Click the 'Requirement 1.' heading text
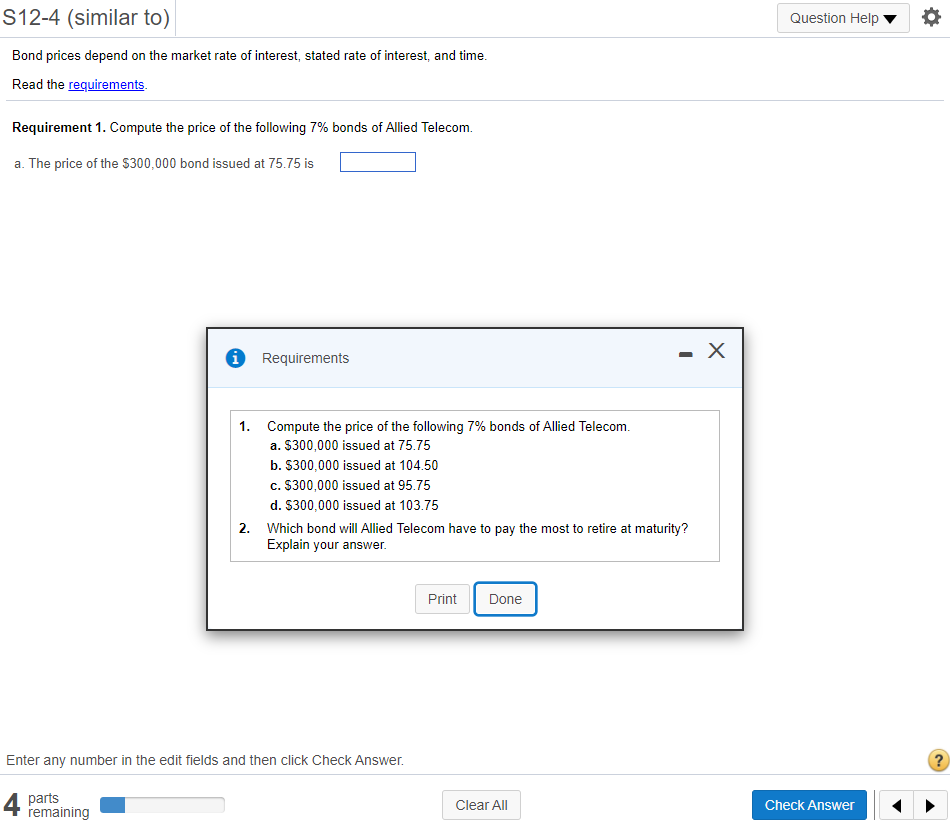 [59, 127]
